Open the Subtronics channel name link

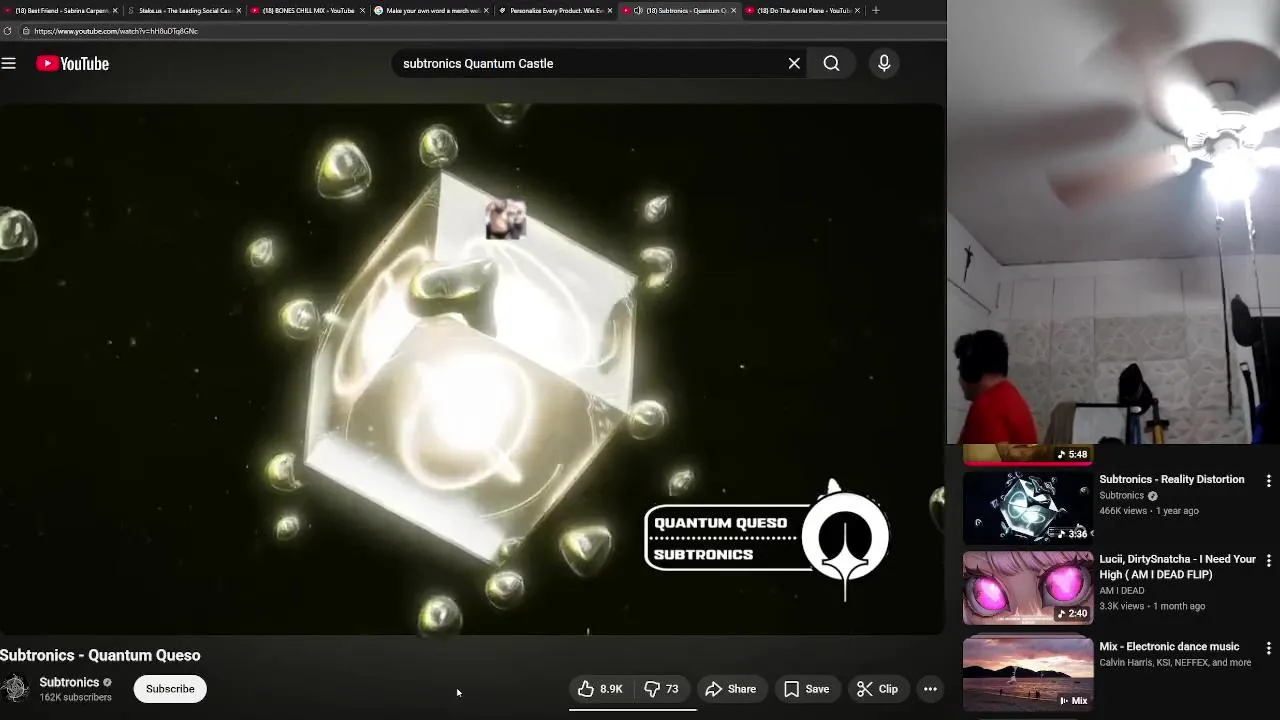[x=69, y=682]
